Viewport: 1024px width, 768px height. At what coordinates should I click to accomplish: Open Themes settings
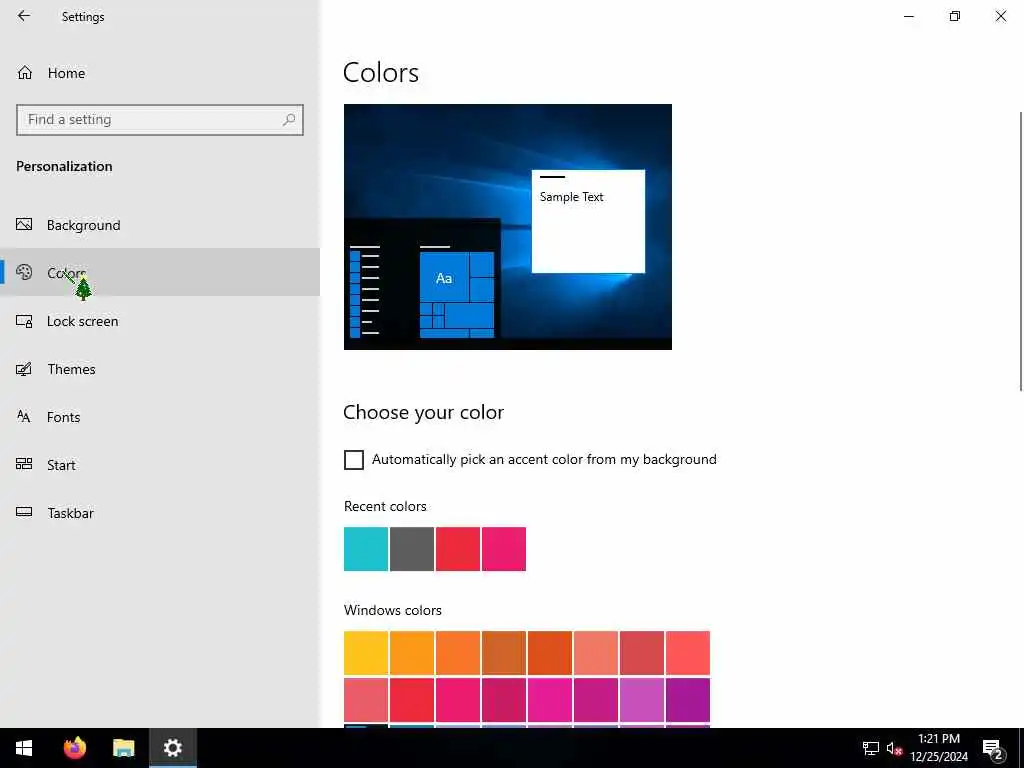[160, 369]
